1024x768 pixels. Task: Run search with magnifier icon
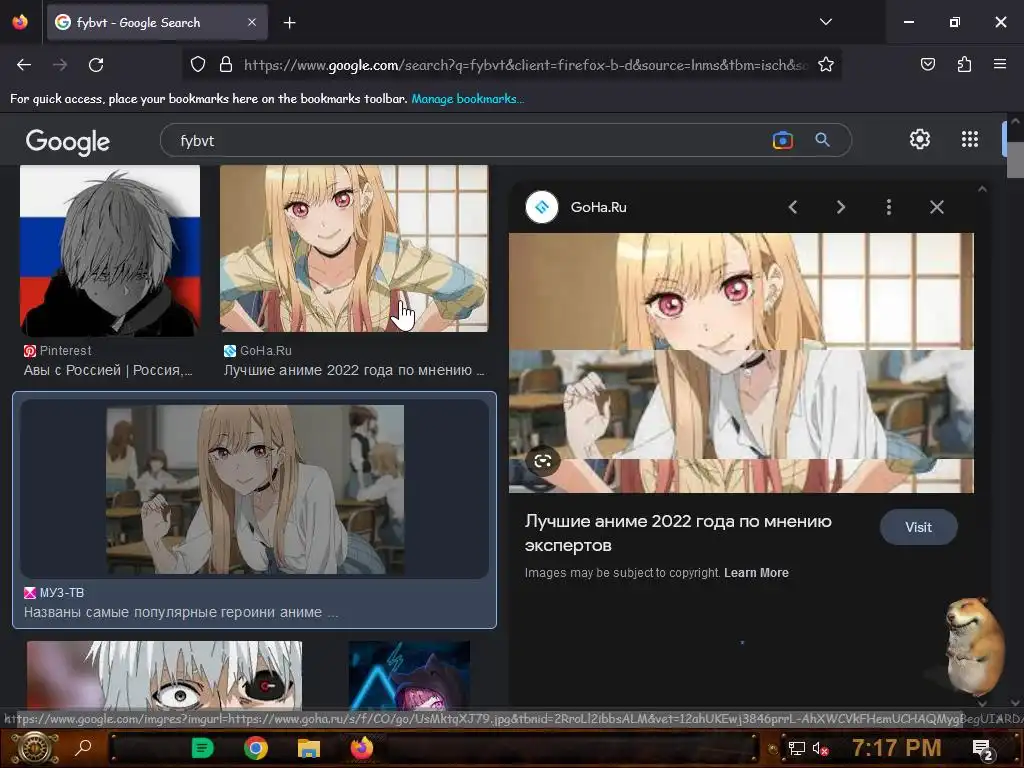click(822, 140)
